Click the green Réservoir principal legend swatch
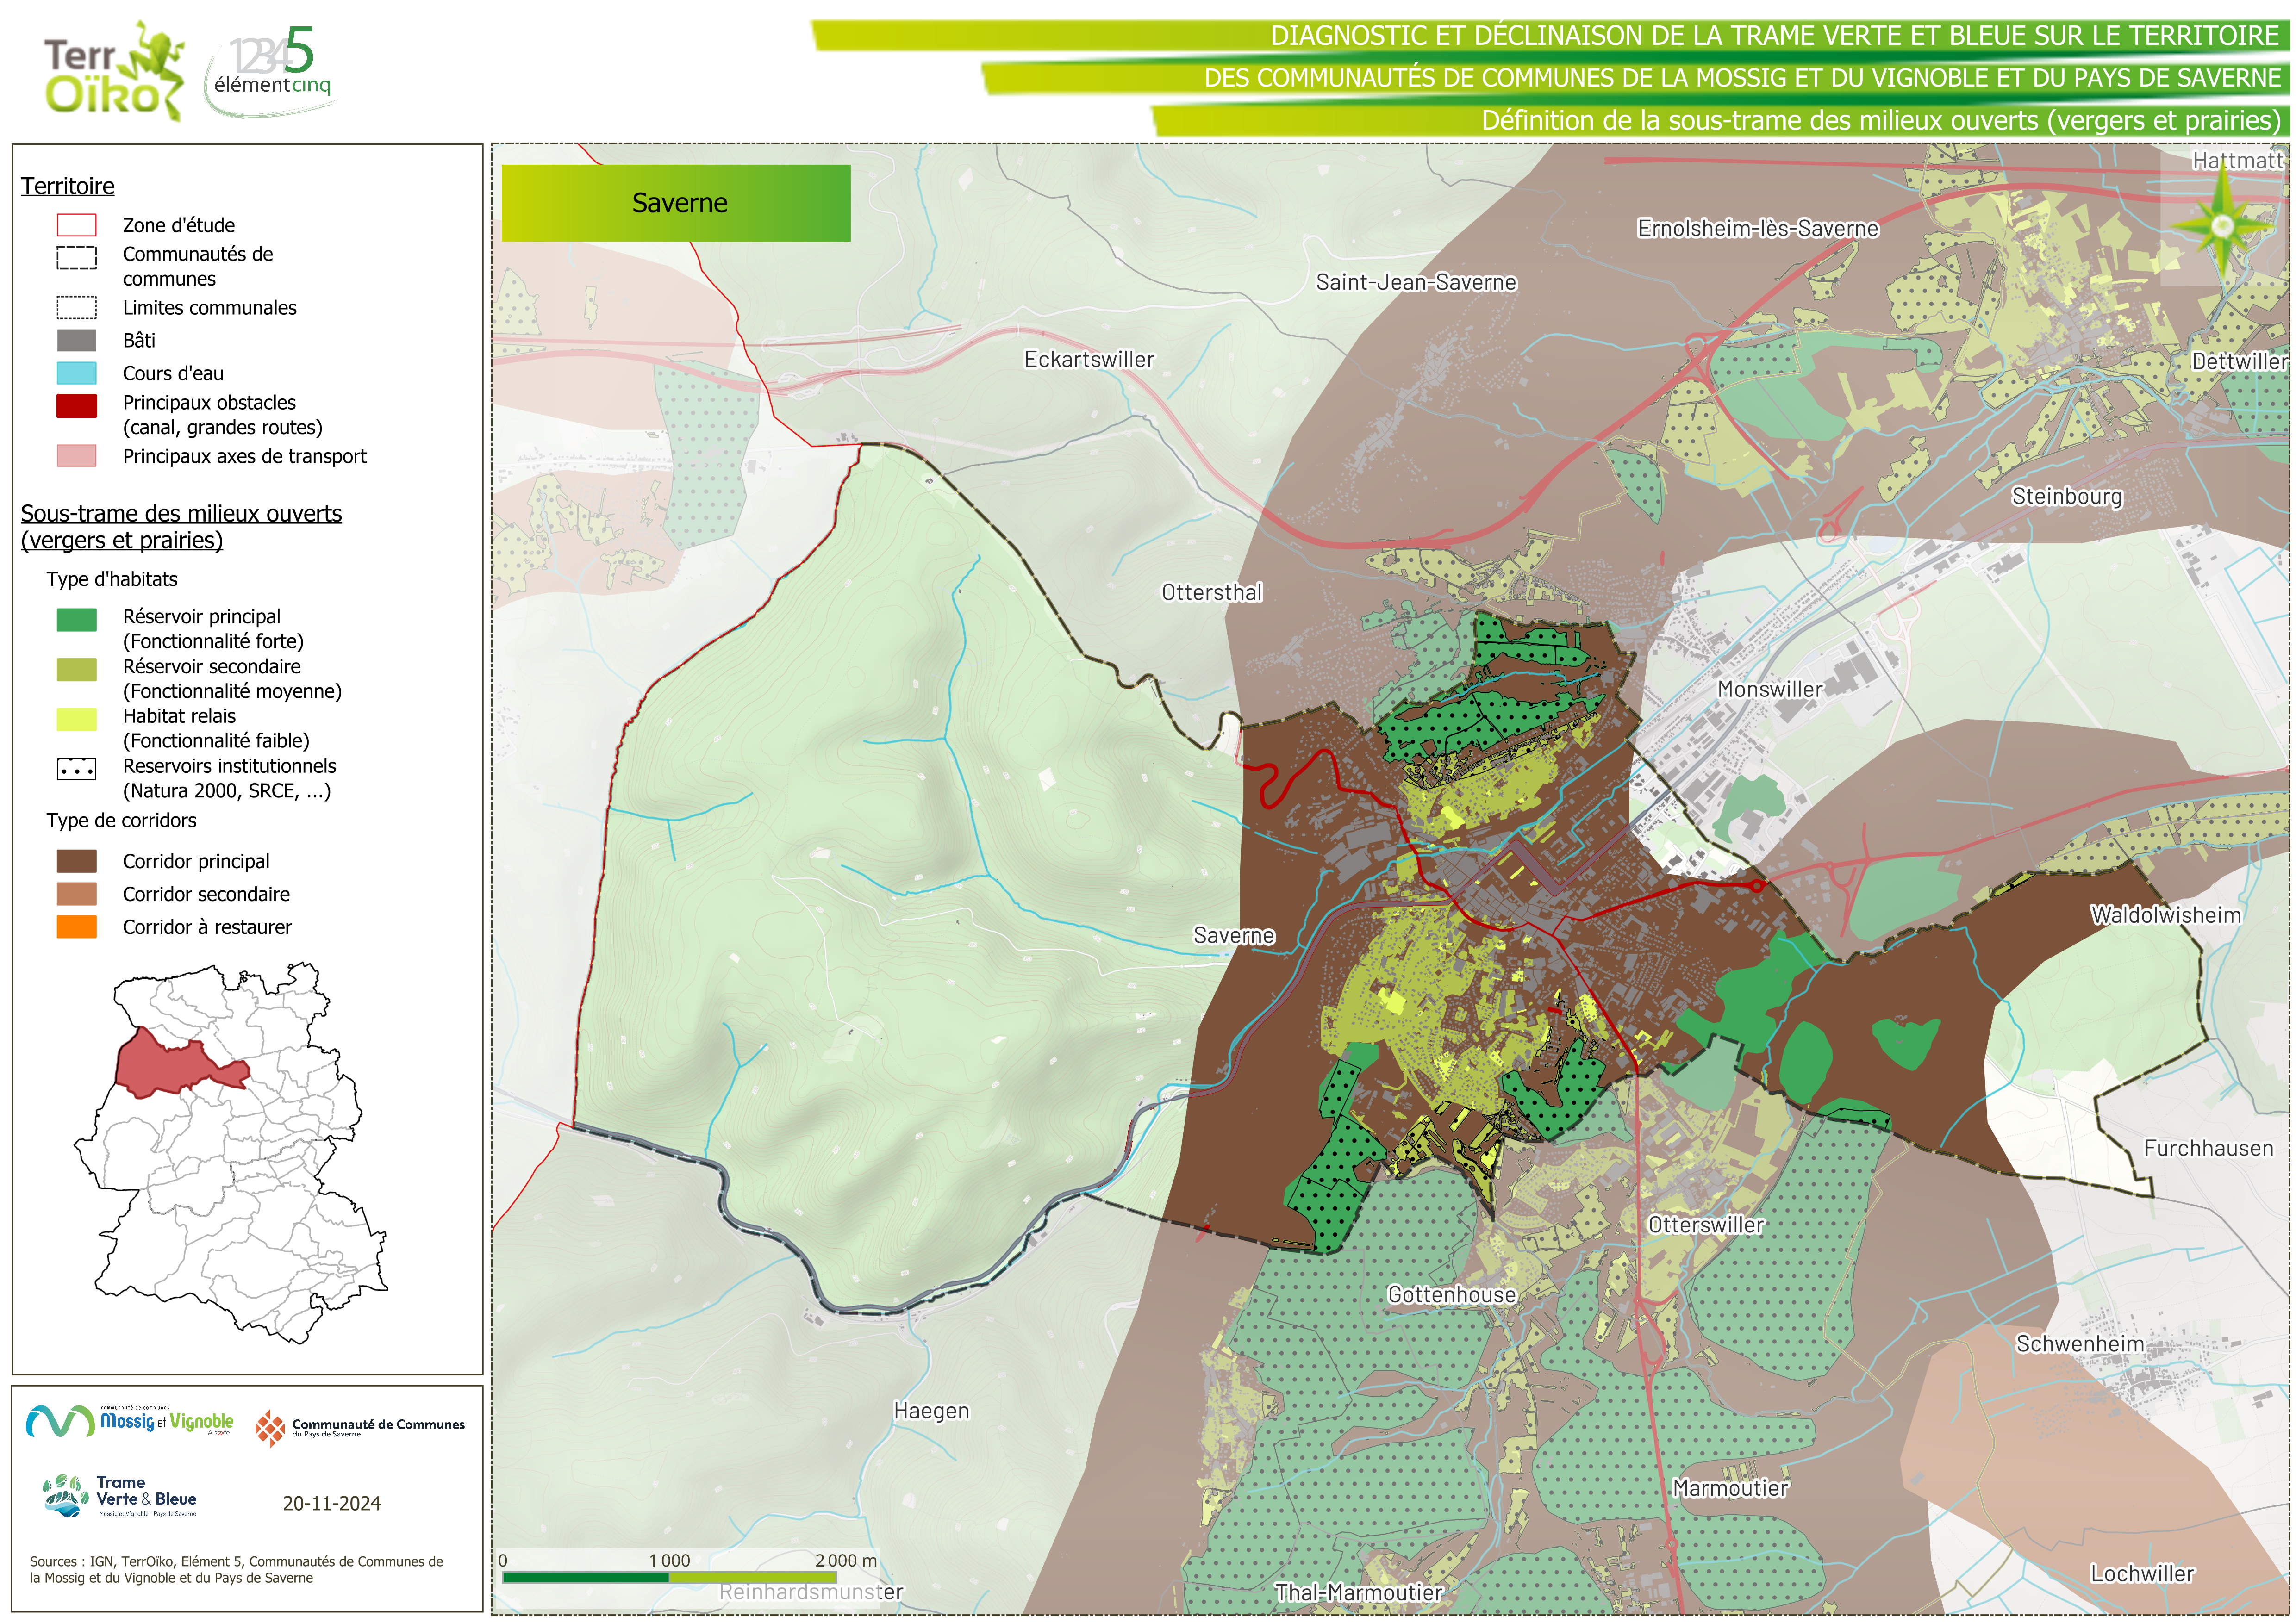Image resolution: width=2296 pixels, height=1623 pixels. pyautogui.click(x=77, y=620)
